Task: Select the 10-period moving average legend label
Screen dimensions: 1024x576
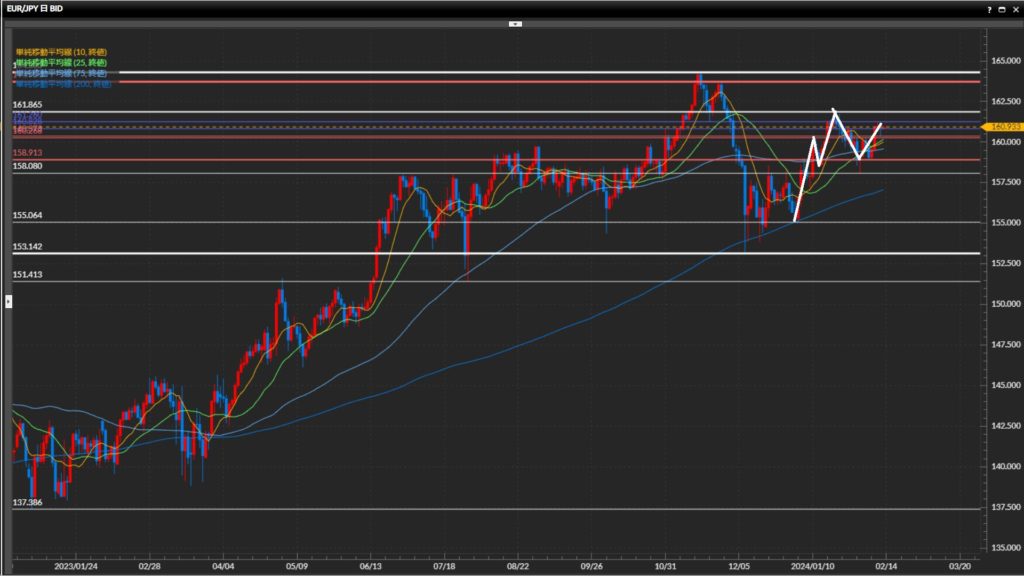Action: [61, 51]
